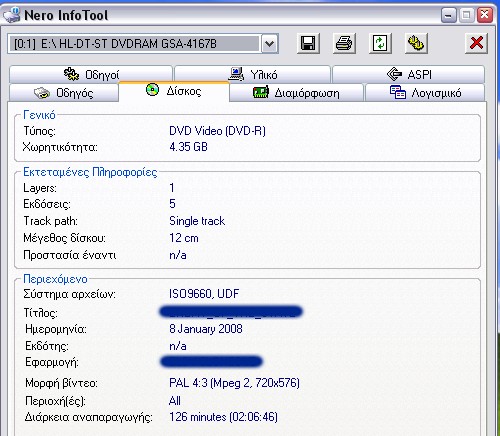Click the Περιοχή(ές) value All

point(175,401)
